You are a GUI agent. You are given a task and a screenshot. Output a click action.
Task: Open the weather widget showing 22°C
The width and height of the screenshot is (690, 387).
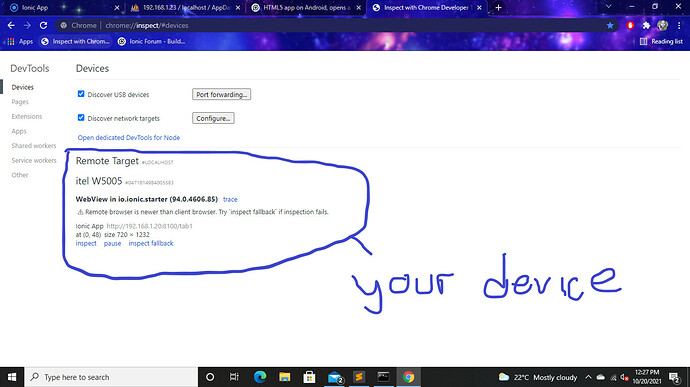pyautogui.click(x=537, y=377)
